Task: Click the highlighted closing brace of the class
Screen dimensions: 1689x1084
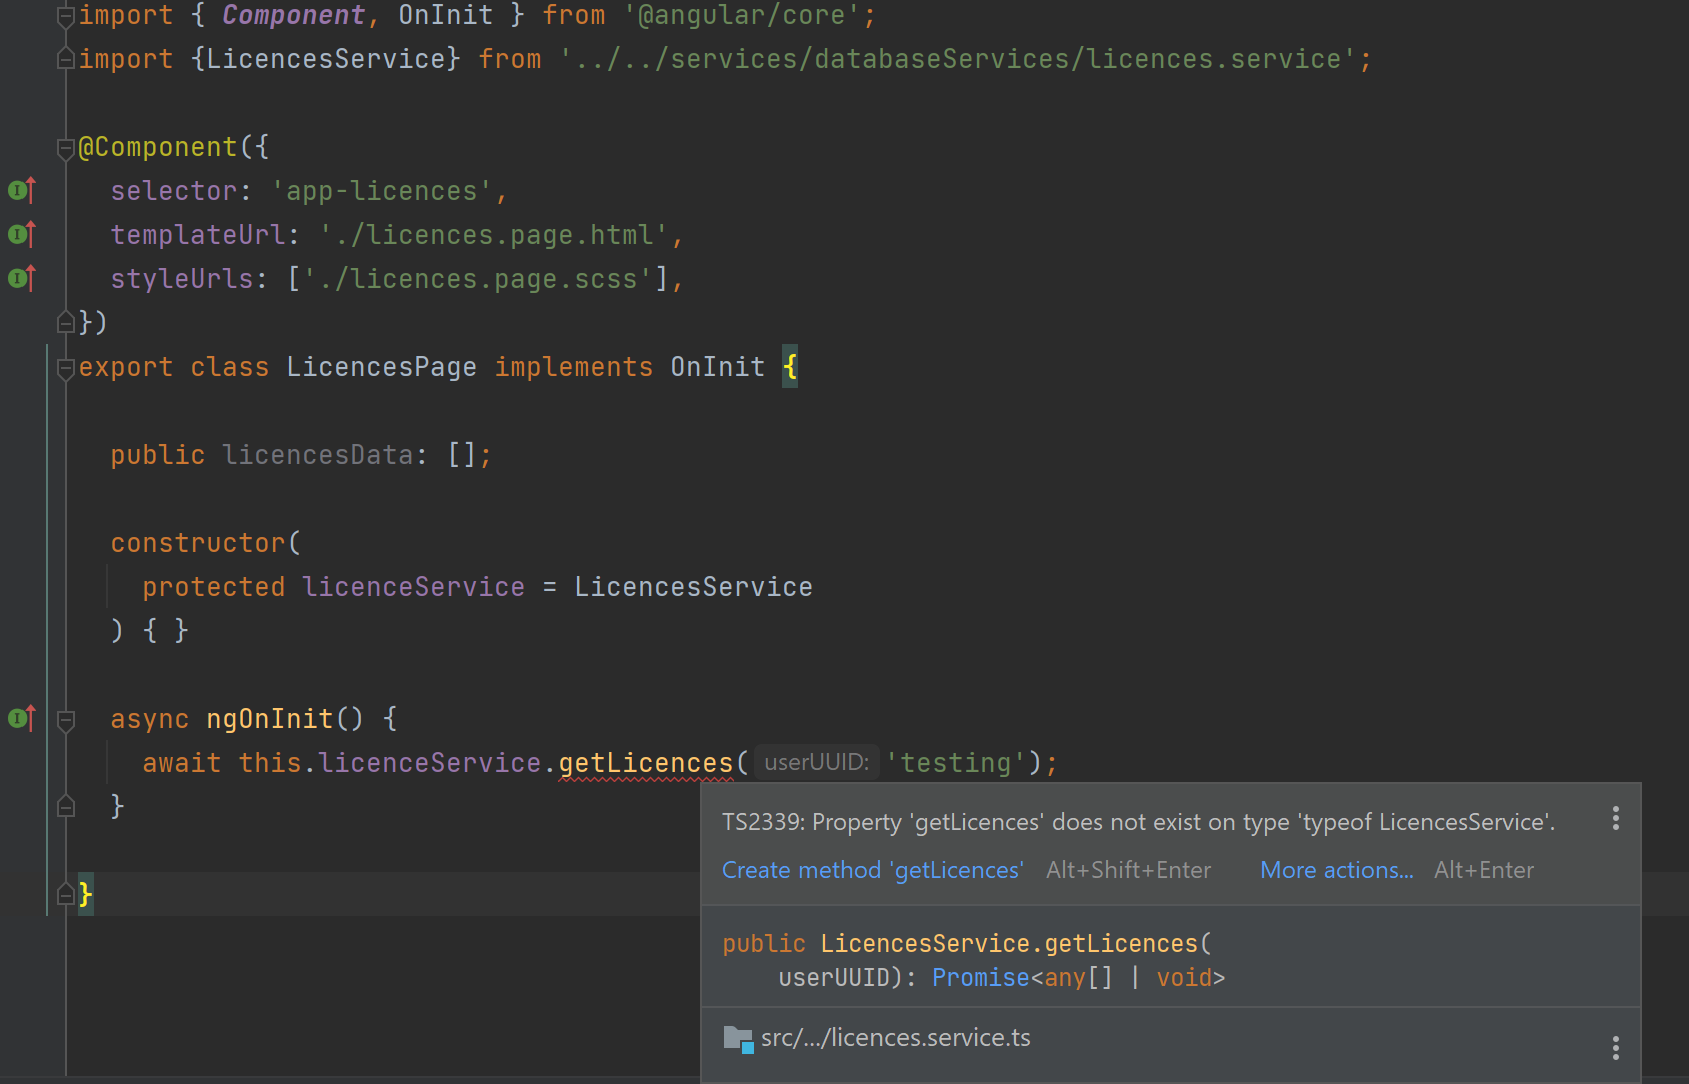Action: coord(86,894)
